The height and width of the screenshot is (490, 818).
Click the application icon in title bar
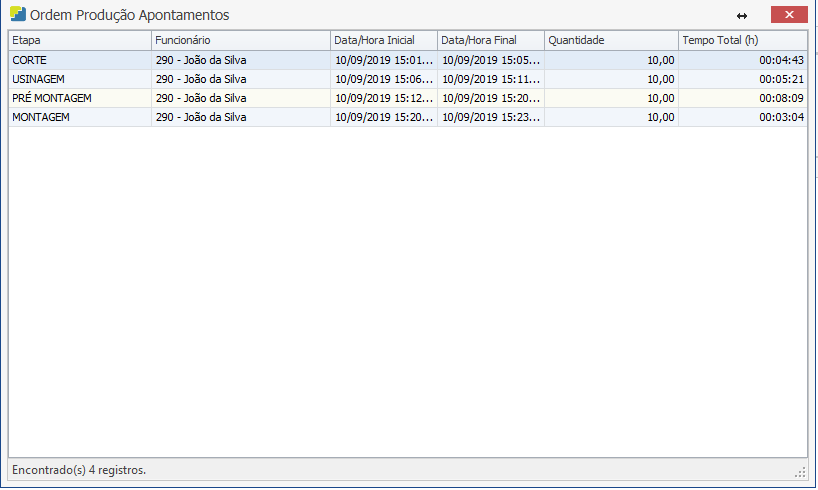17,15
